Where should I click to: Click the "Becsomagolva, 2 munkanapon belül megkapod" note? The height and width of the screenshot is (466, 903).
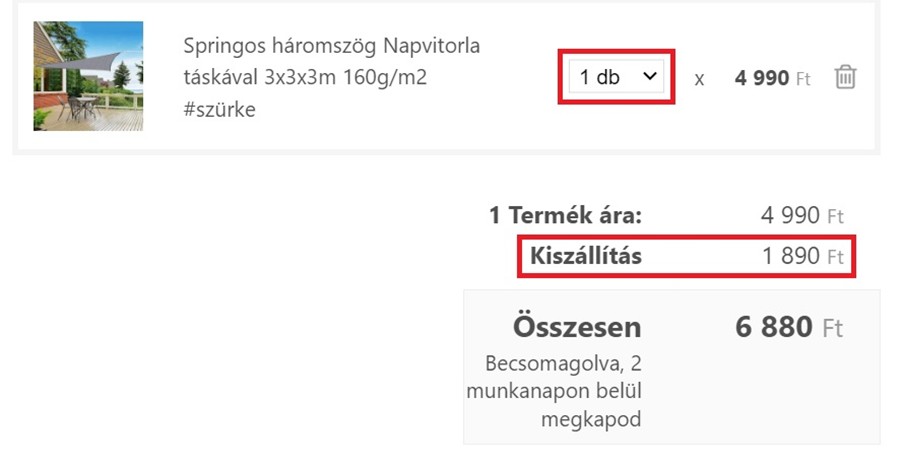(554, 391)
